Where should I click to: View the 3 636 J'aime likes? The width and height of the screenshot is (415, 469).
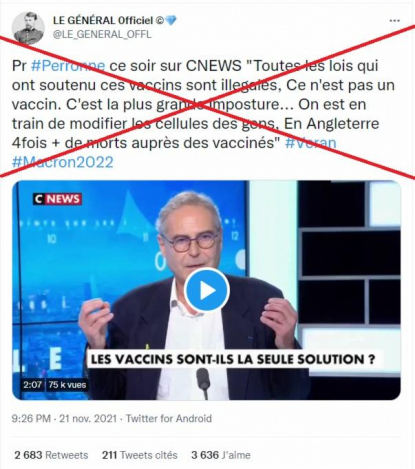pyautogui.click(x=221, y=455)
